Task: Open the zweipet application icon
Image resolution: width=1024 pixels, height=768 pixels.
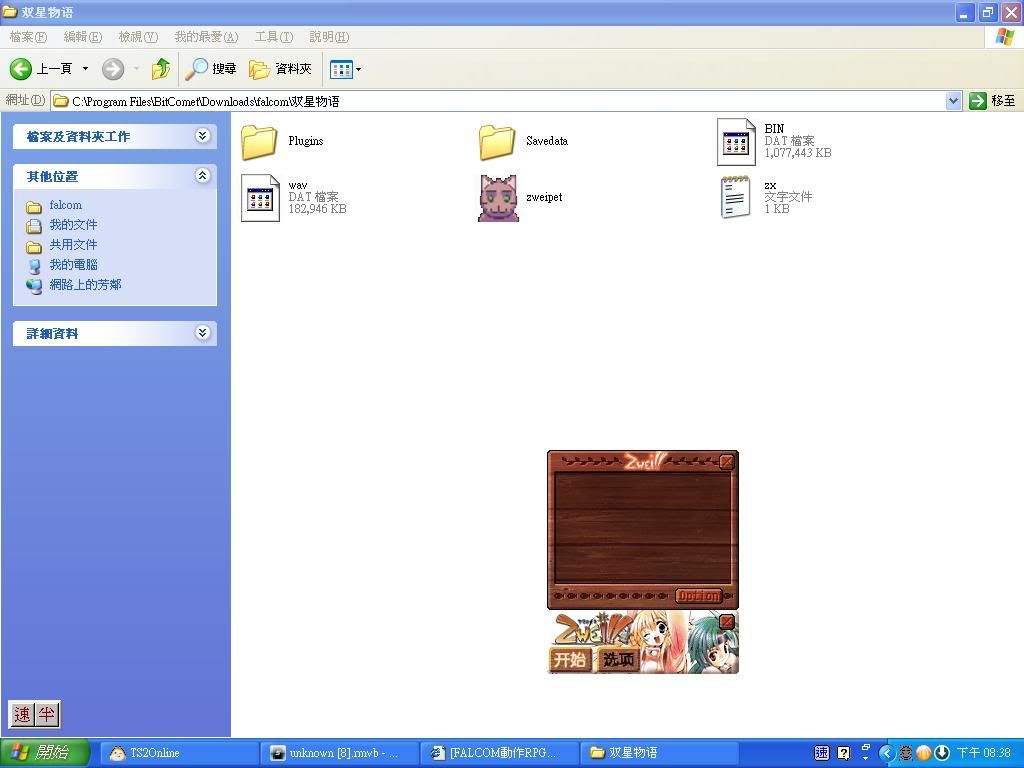Action: pos(498,198)
